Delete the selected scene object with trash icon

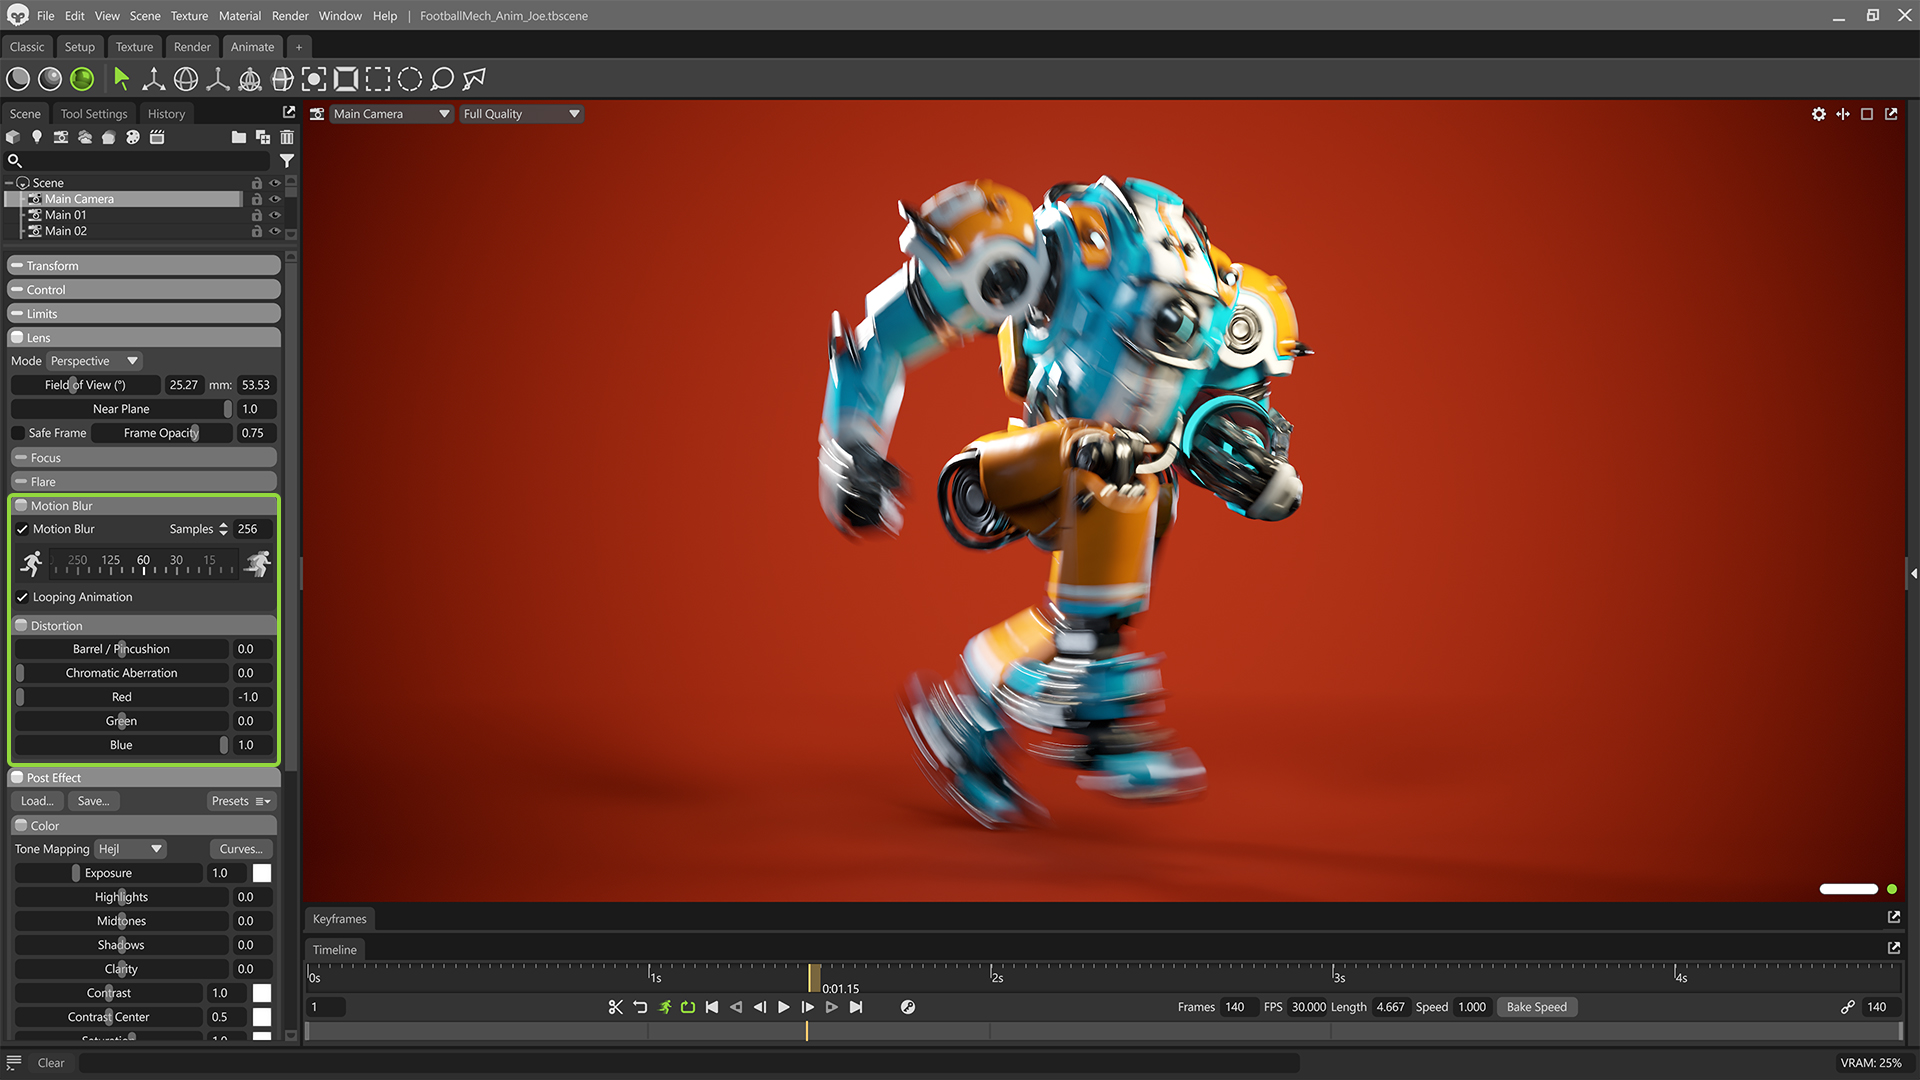(287, 137)
